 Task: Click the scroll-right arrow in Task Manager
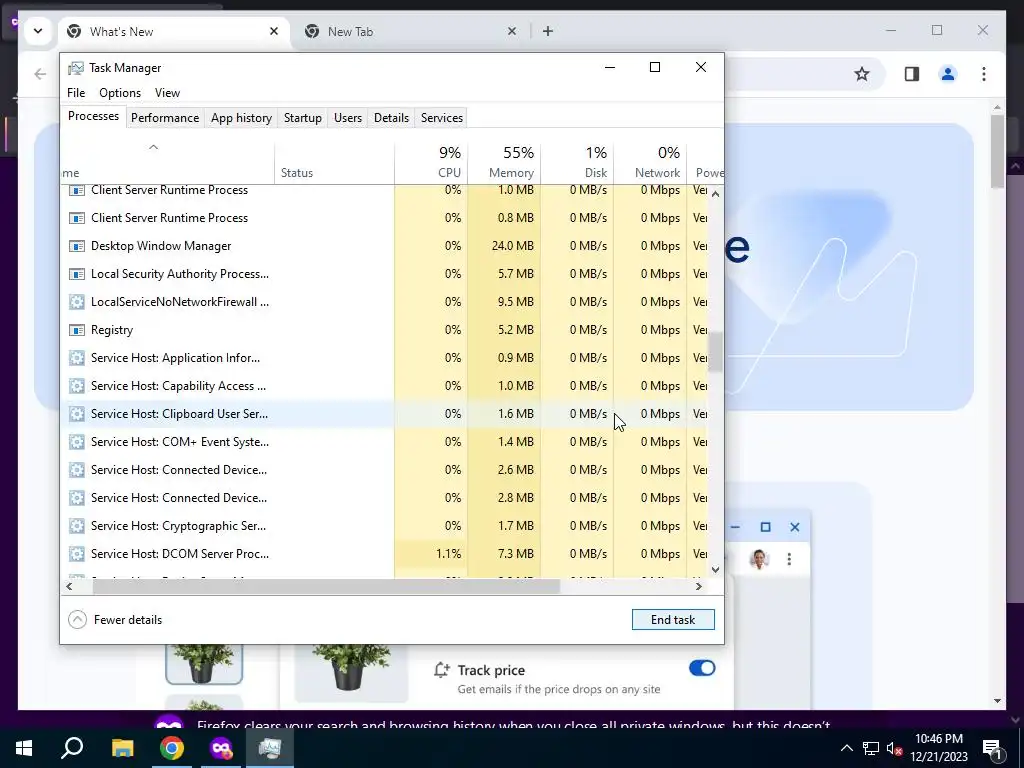698,586
